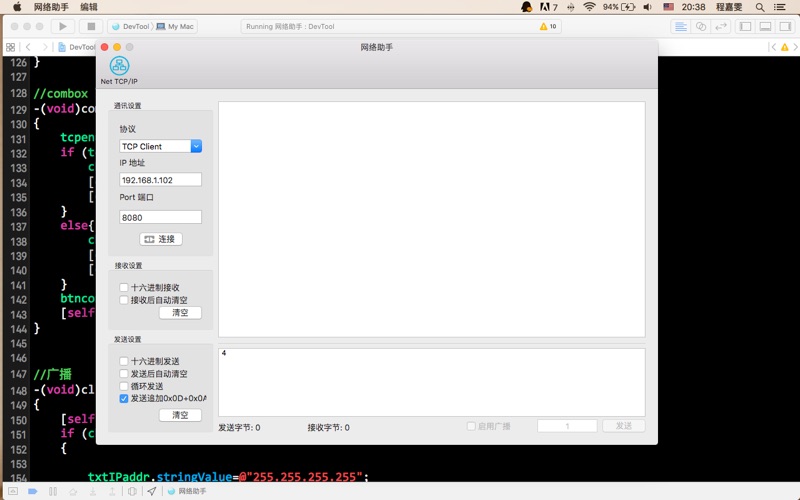This screenshot has height=500, width=800.
Task: Click the interval field showing 1
Action: click(x=567, y=426)
